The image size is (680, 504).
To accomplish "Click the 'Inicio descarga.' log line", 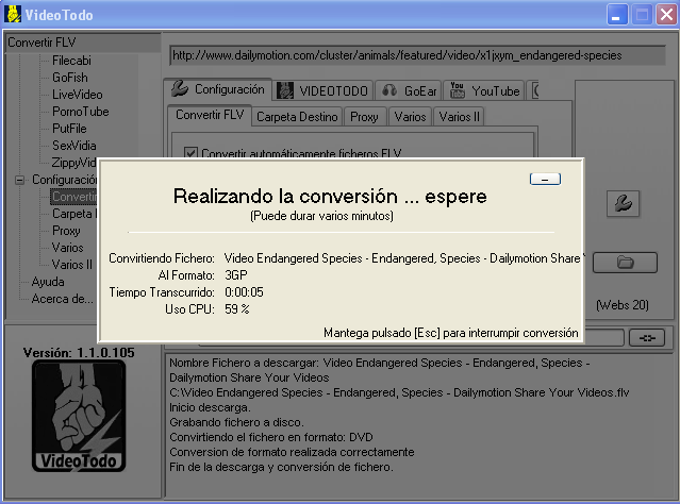I will (x=210, y=408).
